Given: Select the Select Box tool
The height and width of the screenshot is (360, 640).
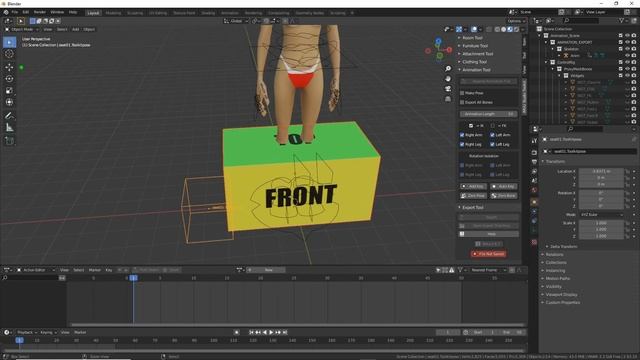Looking at the screenshot, I should point(9,42).
